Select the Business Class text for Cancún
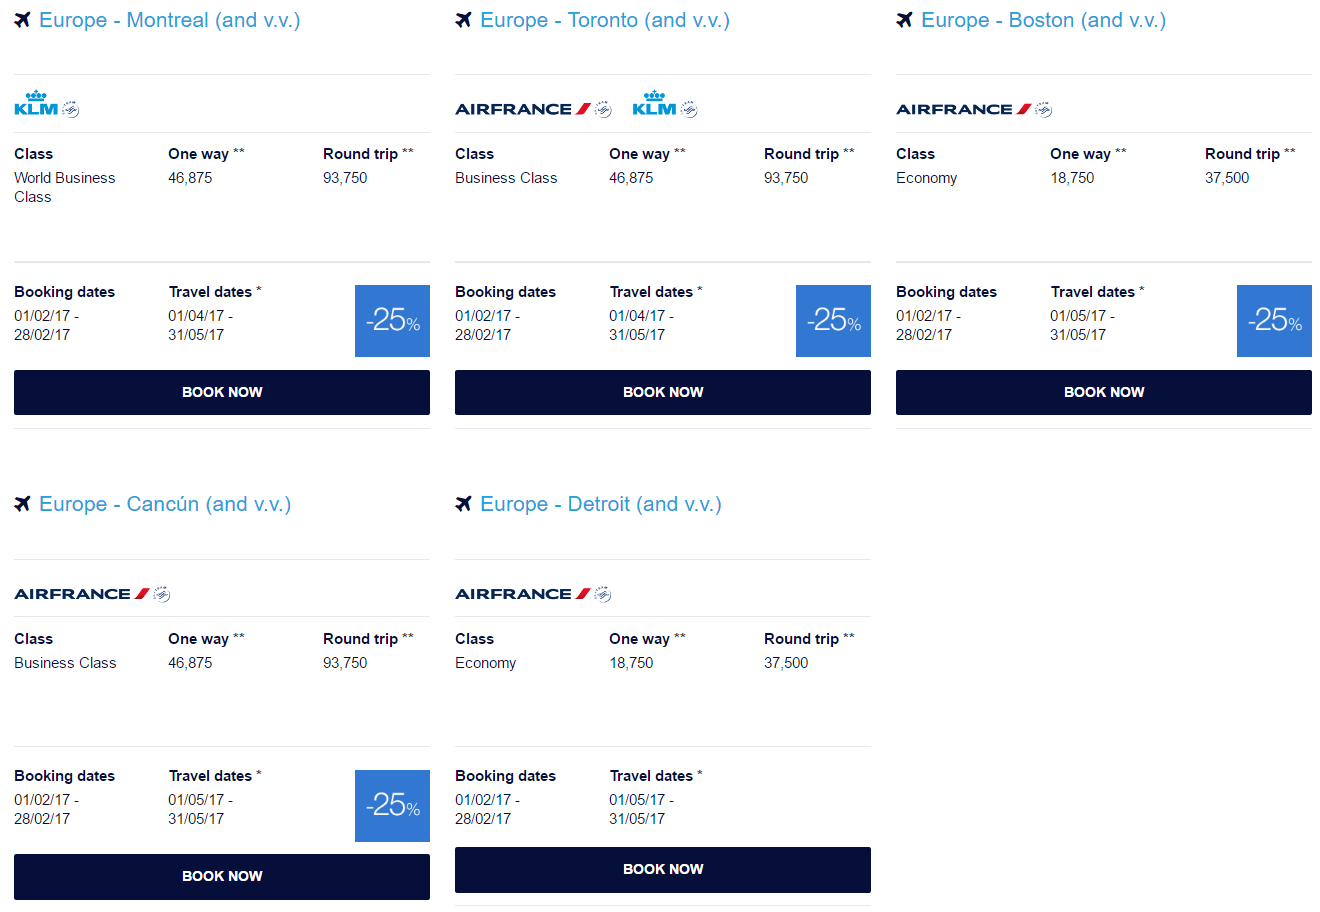Viewport: 1320px width, 912px height. (65, 663)
